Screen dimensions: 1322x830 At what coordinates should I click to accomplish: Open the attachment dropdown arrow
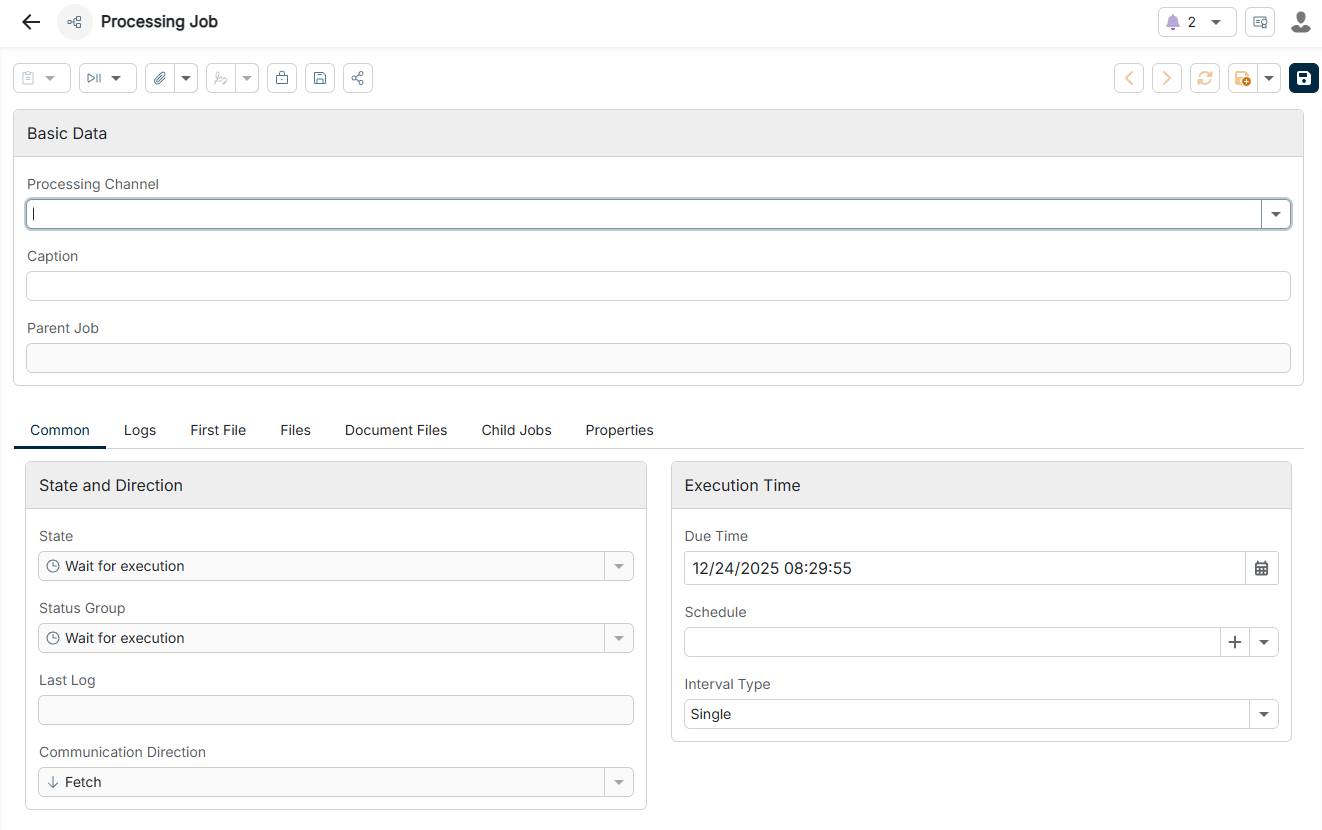point(186,78)
